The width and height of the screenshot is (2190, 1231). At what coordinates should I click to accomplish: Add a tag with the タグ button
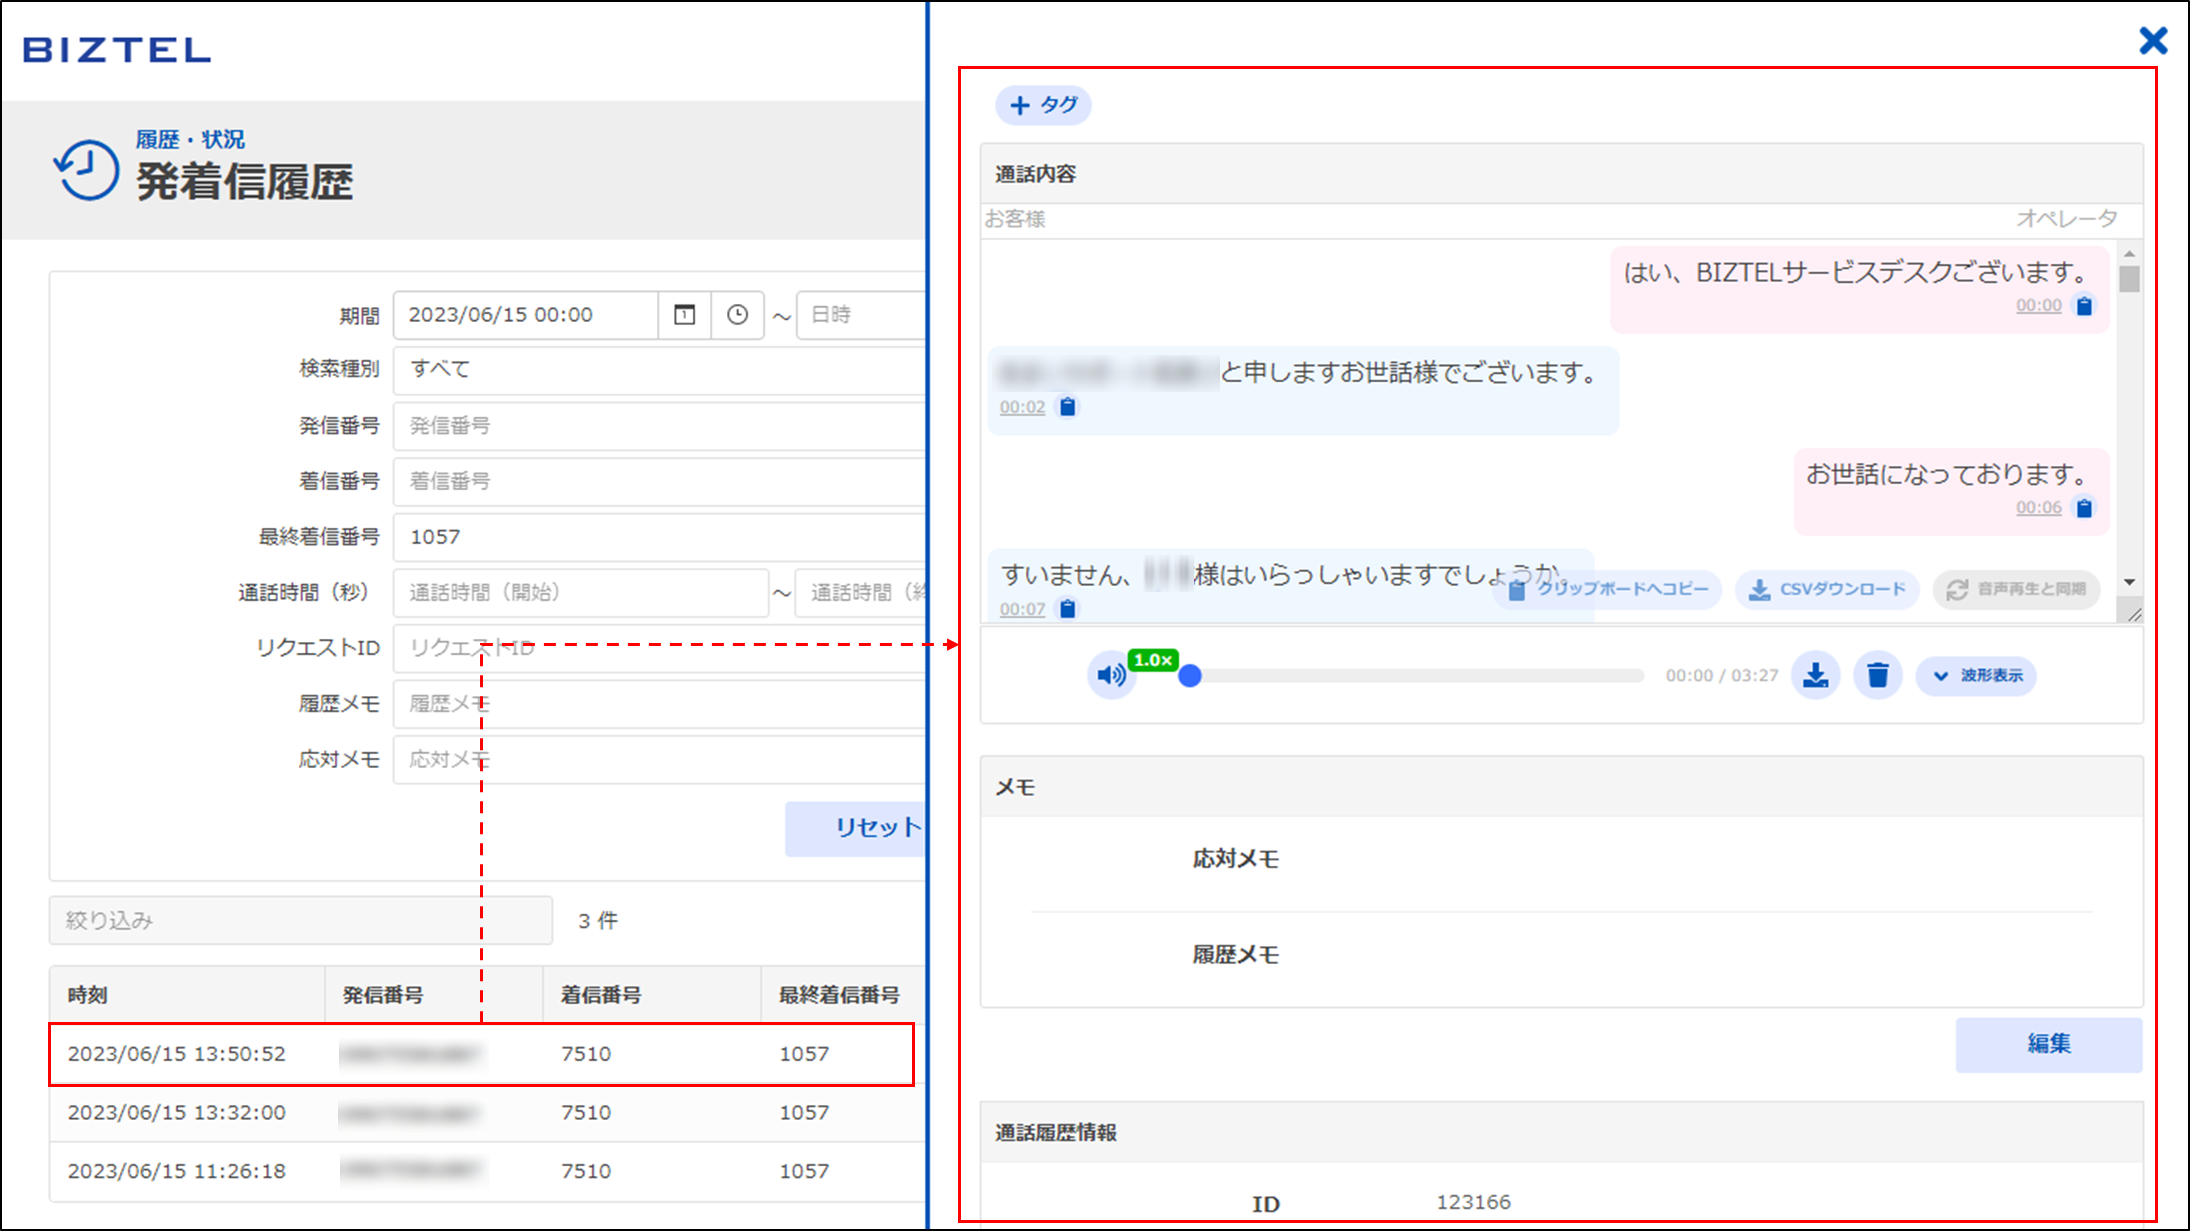(x=1043, y=105)
